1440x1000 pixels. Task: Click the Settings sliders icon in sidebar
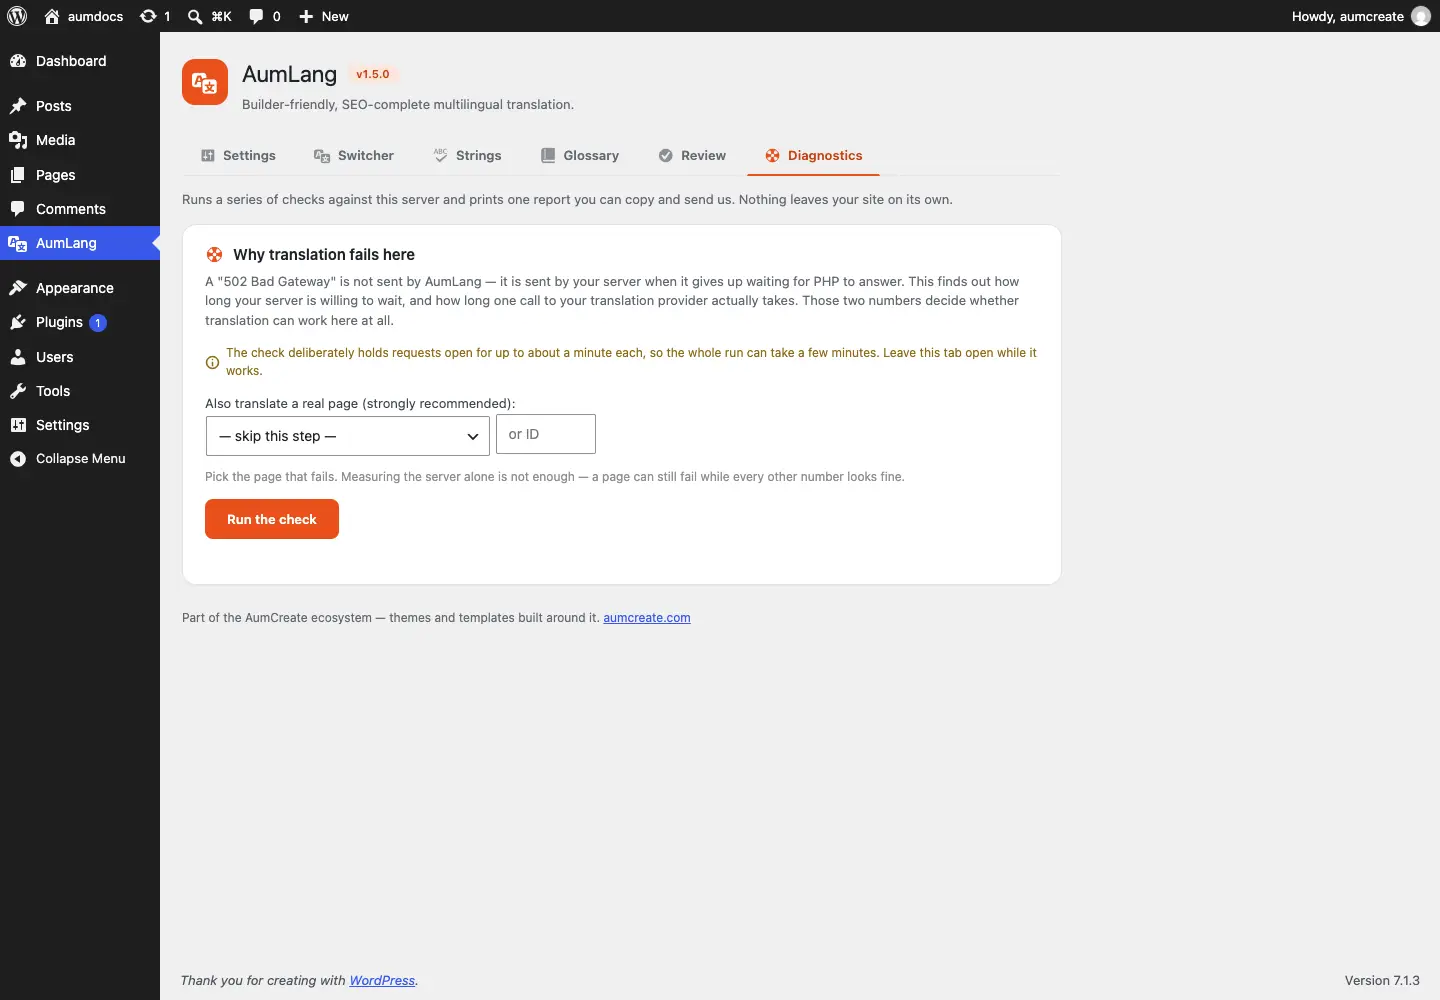[18, 425]
